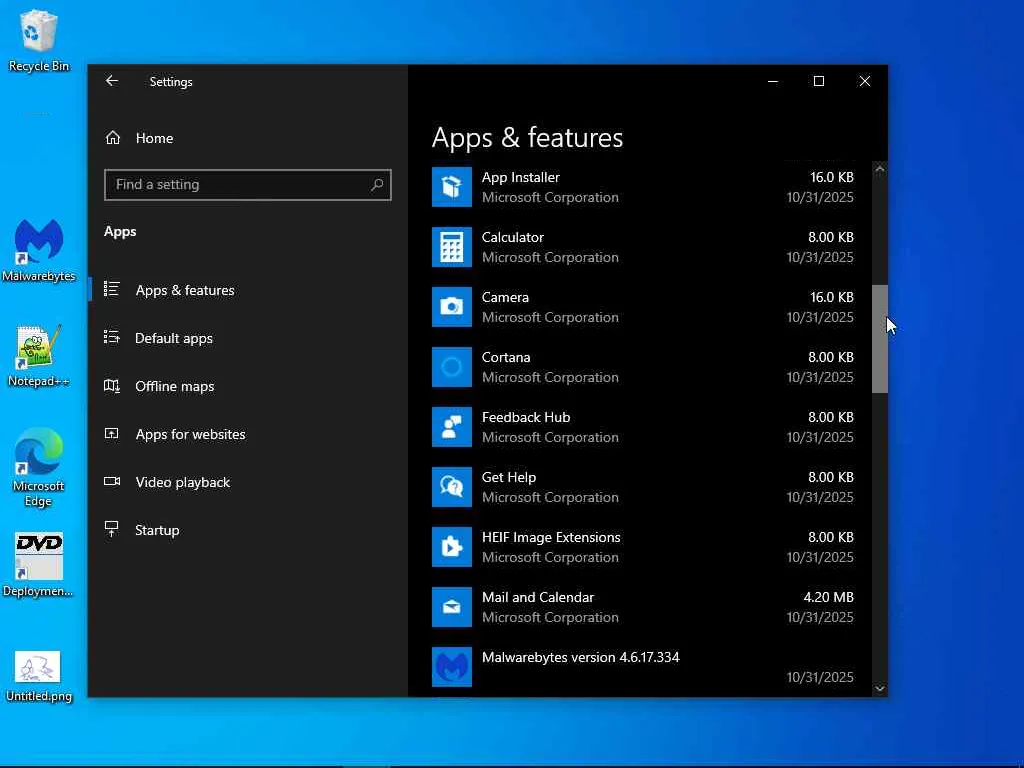Click the Settings window title text
The width and height of the screenshot is (1024, 768).
click(x=170, y=82)
